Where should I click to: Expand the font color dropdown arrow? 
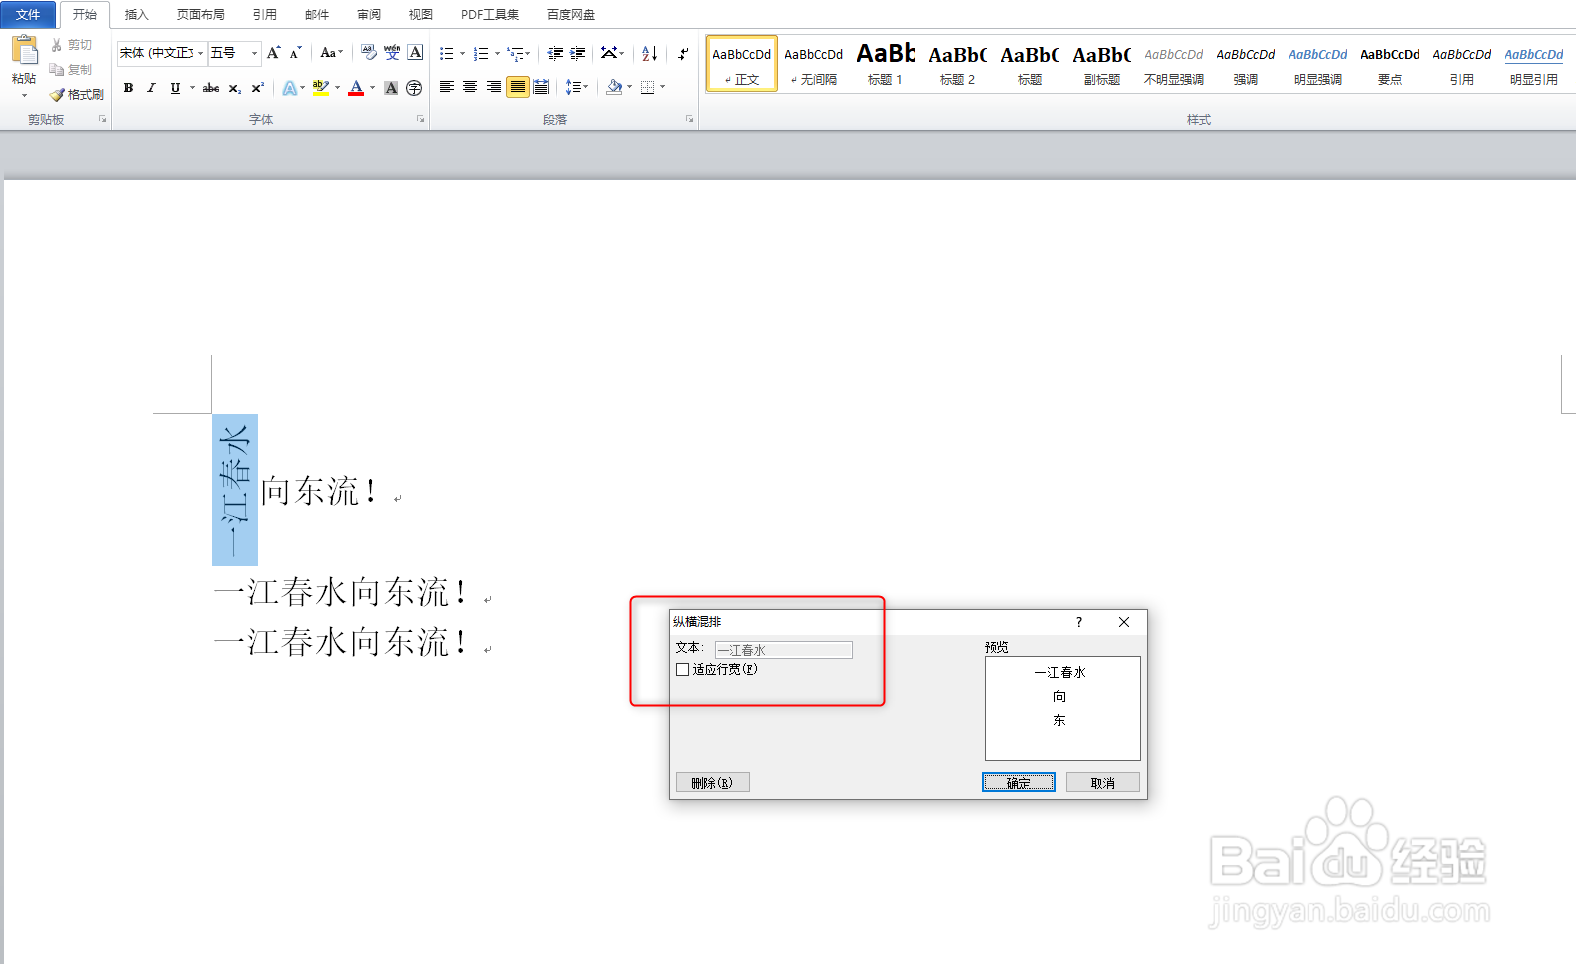[373, 88]
